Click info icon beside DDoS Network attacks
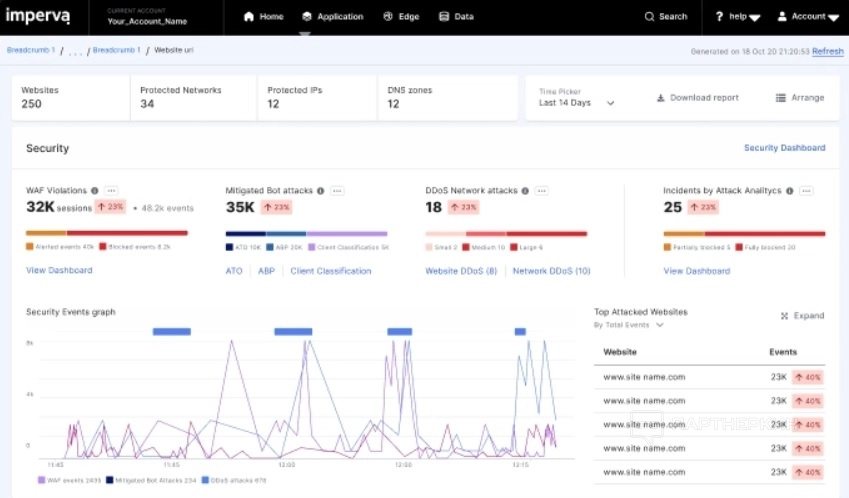 click(526, 191)
